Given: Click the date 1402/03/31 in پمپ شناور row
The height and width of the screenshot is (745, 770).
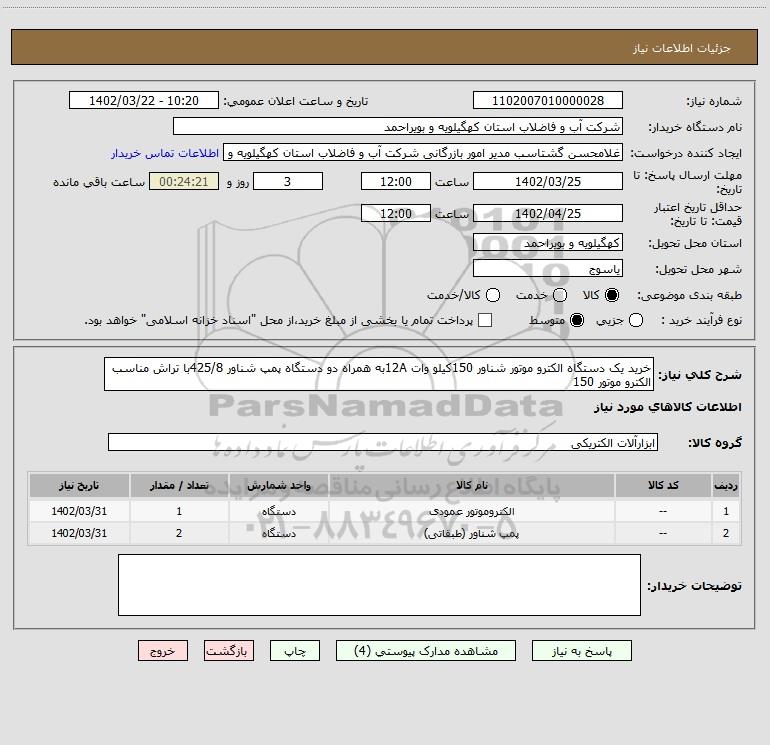Looking at the screenshot, I should [x=79, y=533].
